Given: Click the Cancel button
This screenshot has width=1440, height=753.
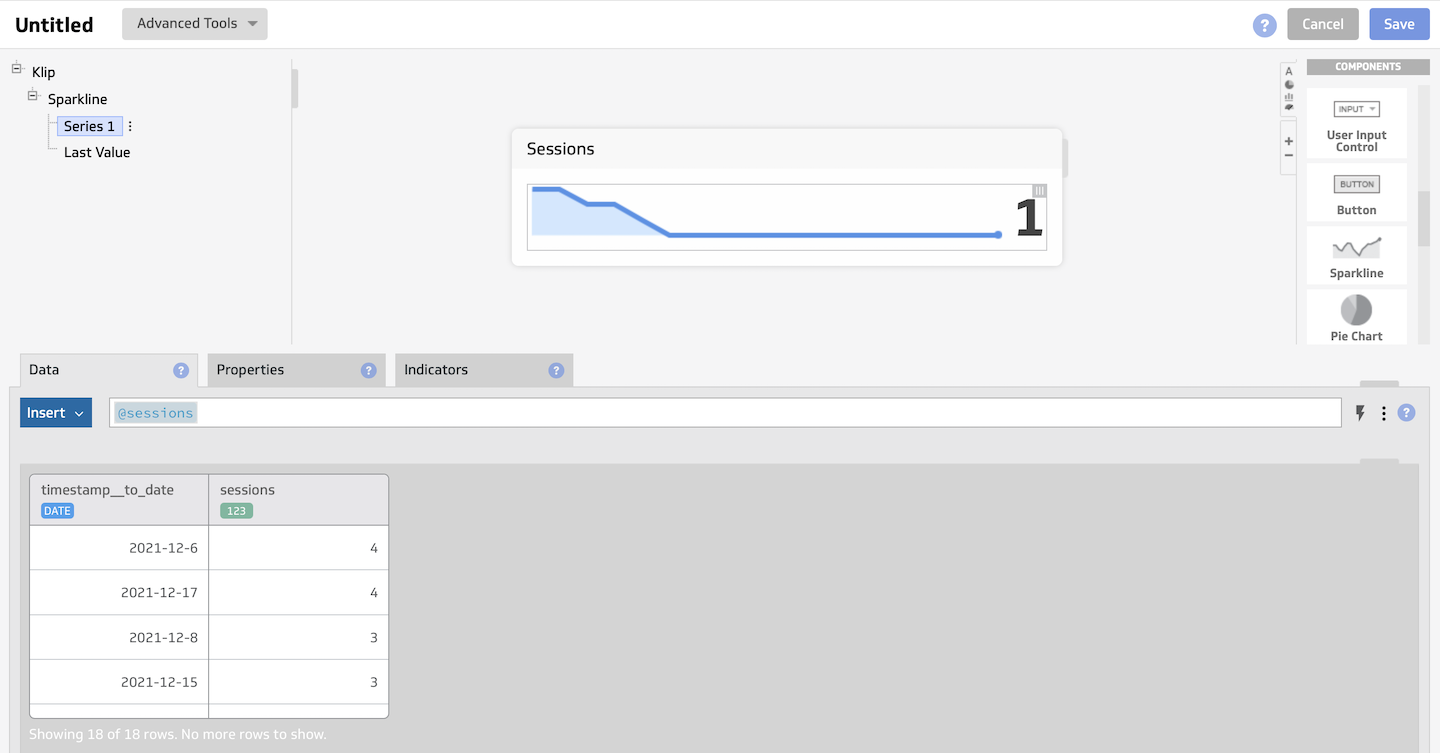Looking at the screenshot, I should (x=1322, y=24).
